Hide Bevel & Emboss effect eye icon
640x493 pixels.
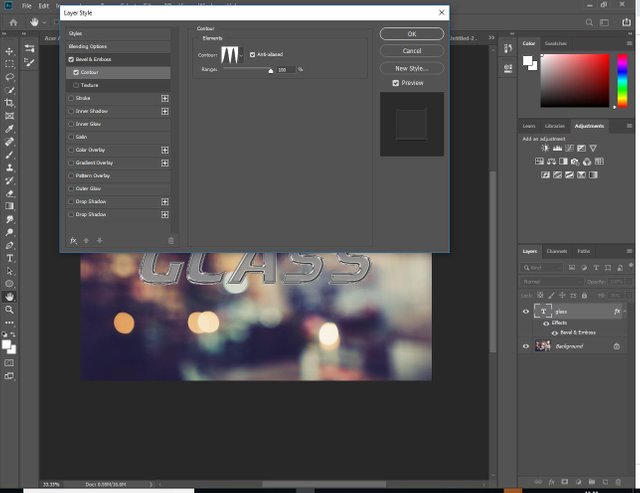pos(554,333)
